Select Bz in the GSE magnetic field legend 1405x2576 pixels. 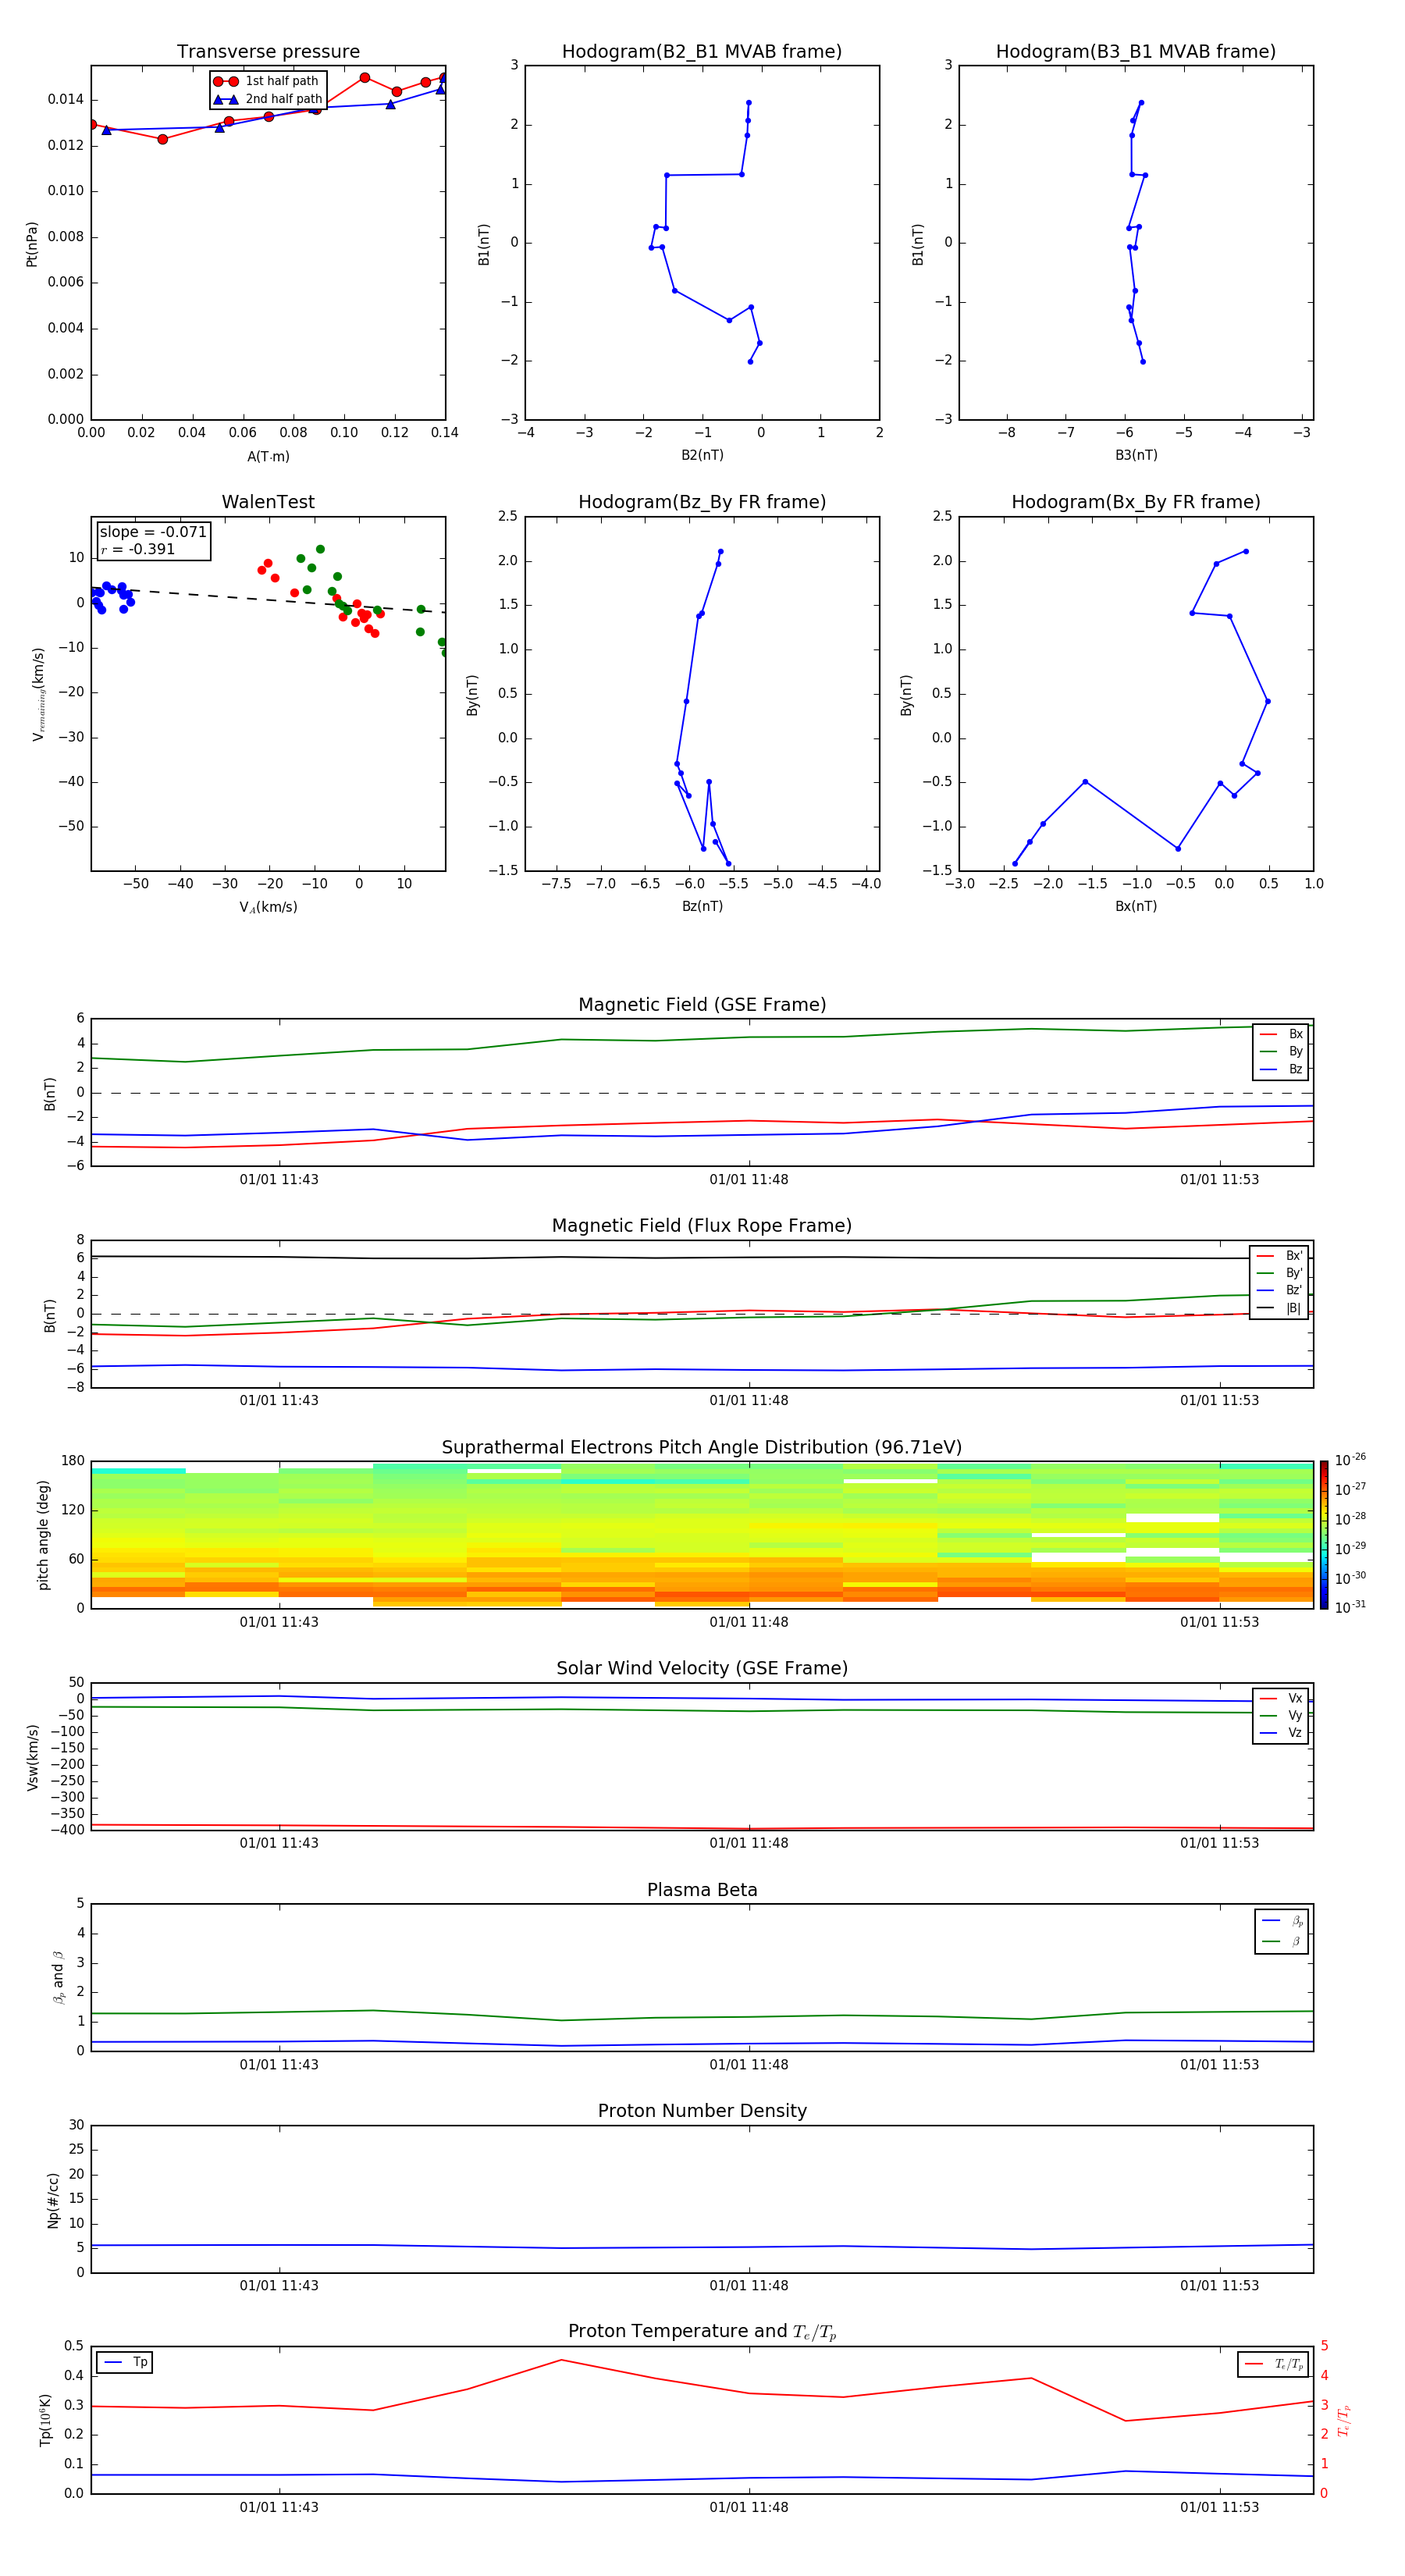[x=1281, y=1069]
